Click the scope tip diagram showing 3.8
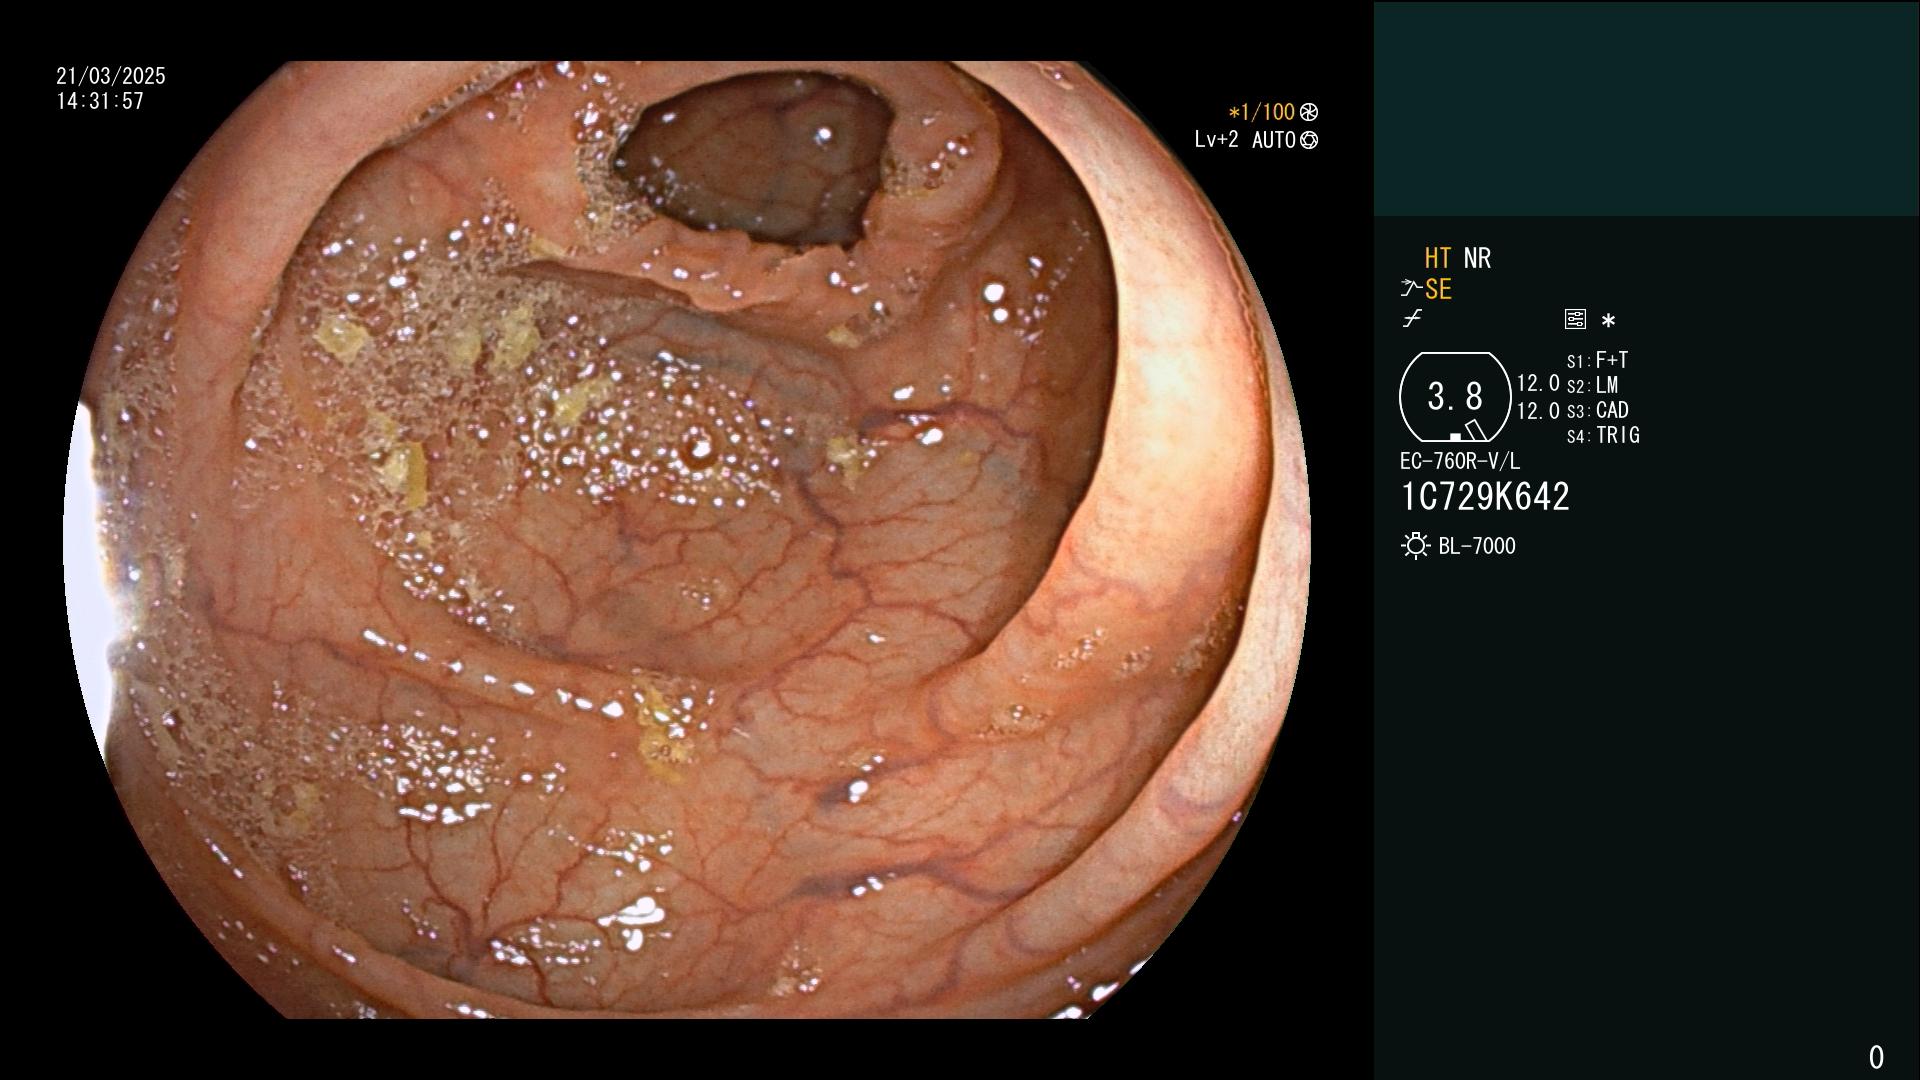Image resolution: width=1920 pixels, height=1080 pixels. tap(1455, 397)
